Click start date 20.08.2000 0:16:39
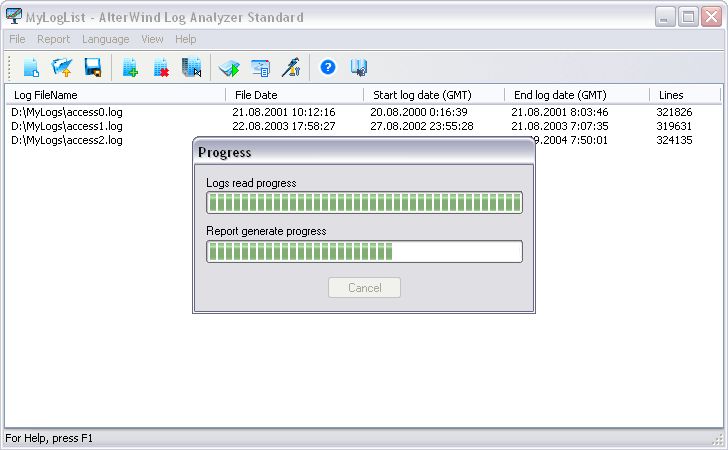 point(419,112)
